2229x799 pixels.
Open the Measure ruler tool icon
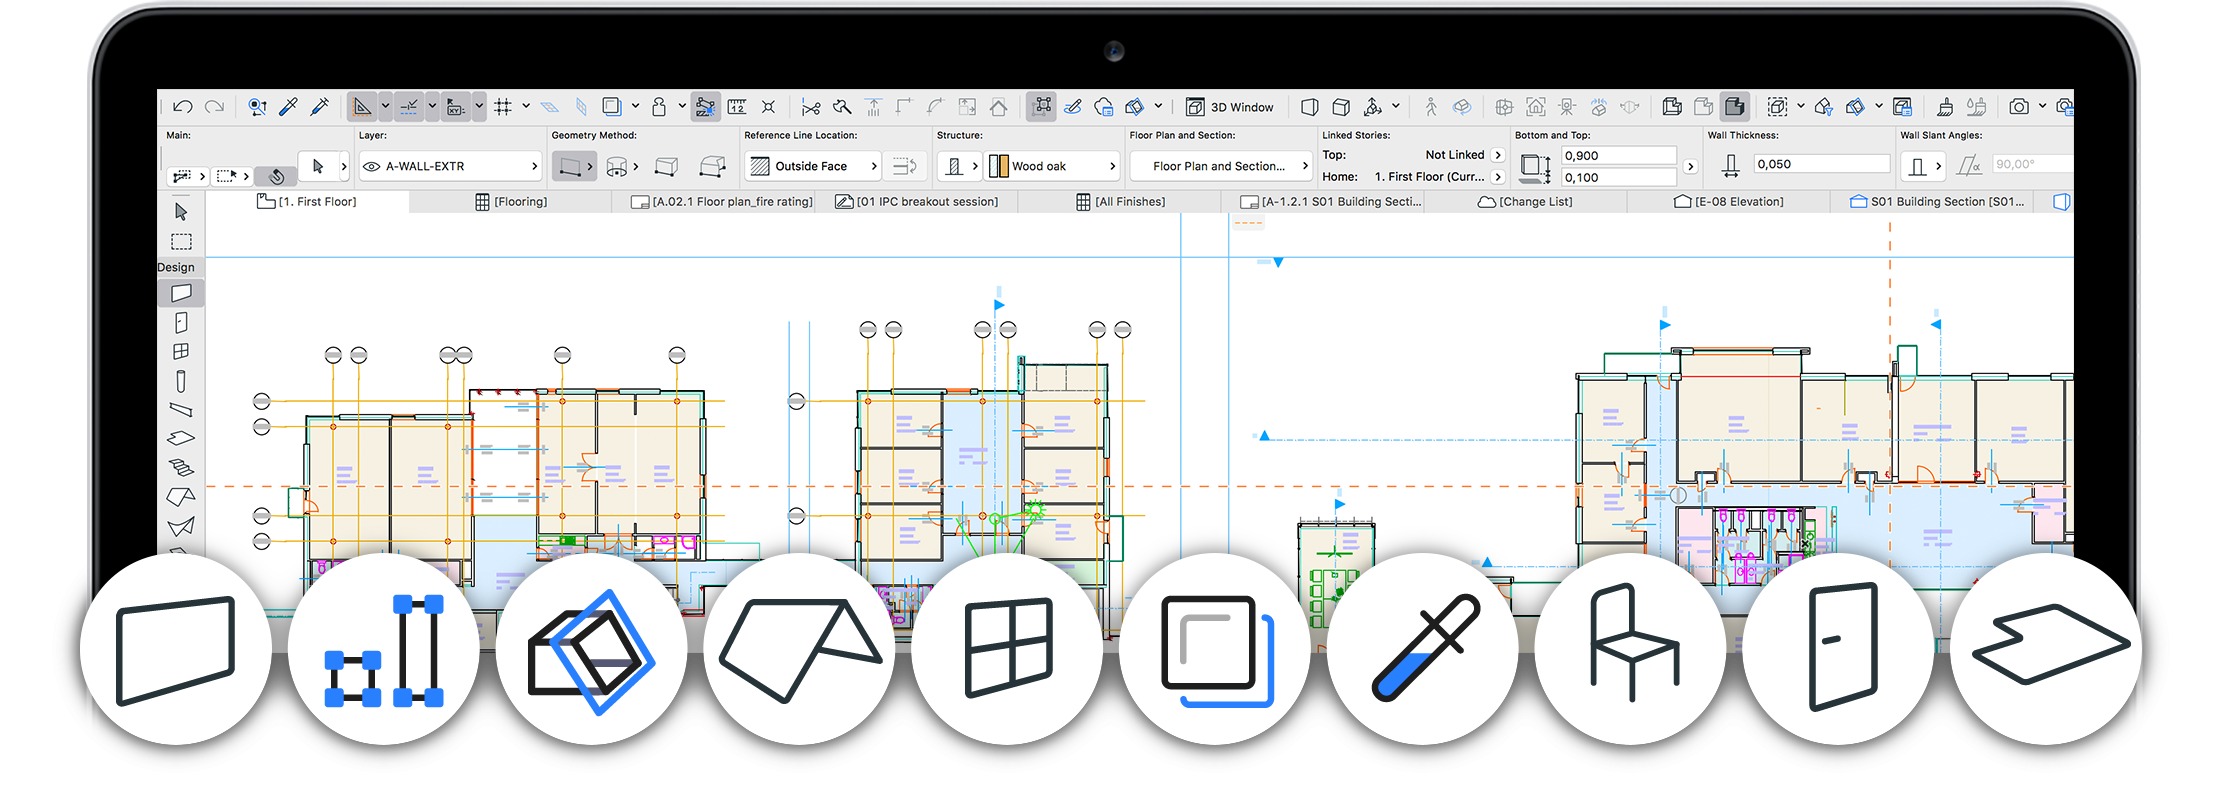tap(737, 107)
